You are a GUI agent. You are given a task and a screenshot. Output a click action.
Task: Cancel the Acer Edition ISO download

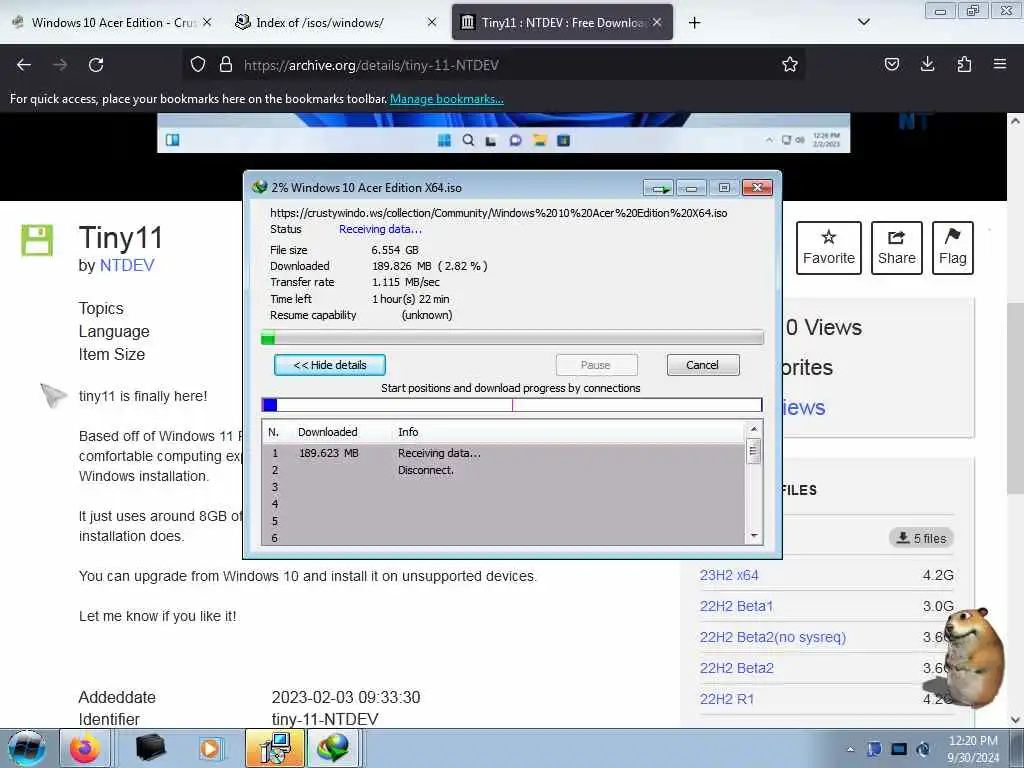[x=703, y=365]
